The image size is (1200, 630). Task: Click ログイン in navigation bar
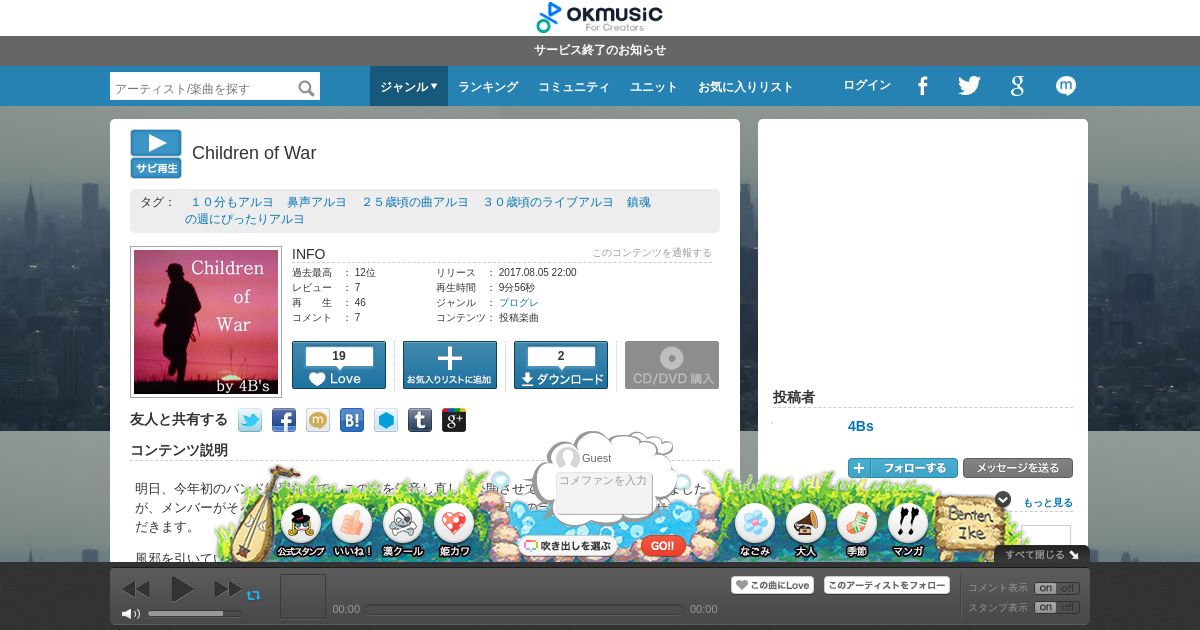867,85
